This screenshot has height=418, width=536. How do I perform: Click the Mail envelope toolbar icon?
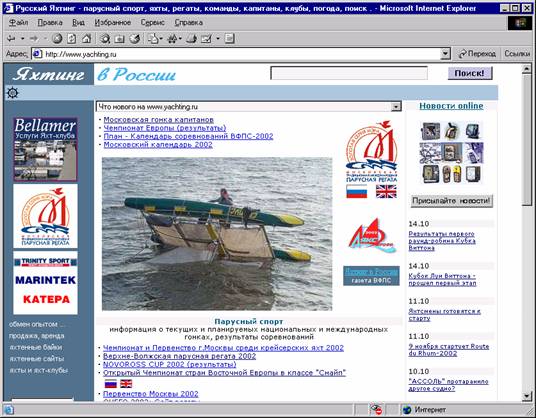pyautogui.click(x=153, y=39)
